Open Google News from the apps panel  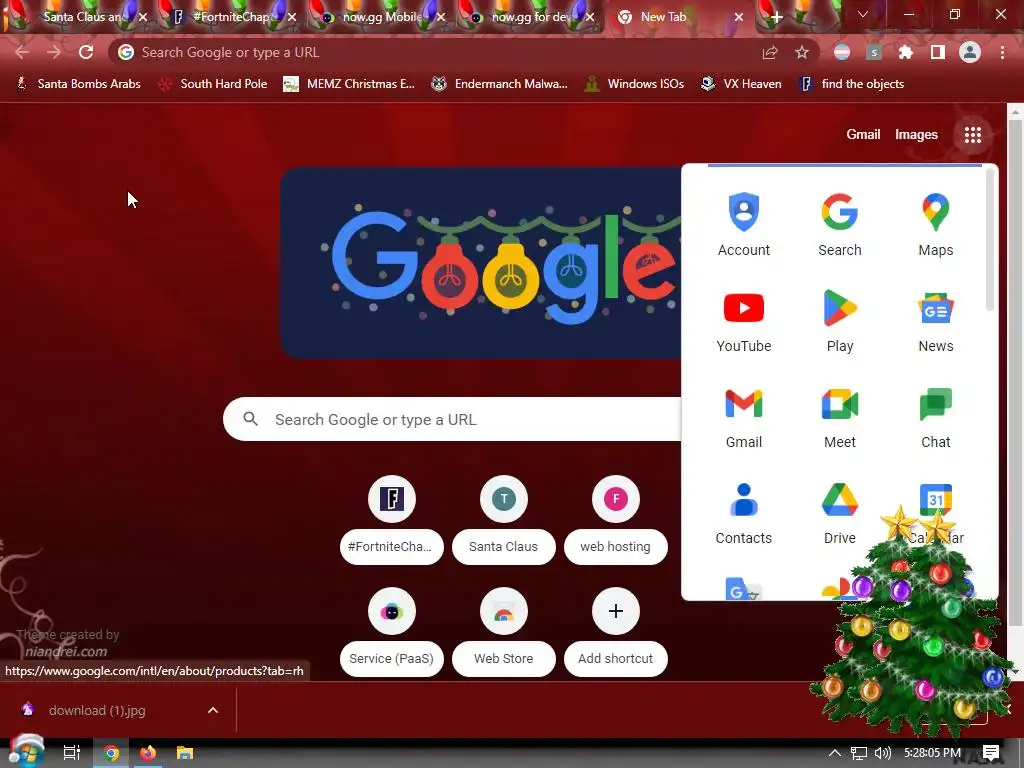pos(935,320)
